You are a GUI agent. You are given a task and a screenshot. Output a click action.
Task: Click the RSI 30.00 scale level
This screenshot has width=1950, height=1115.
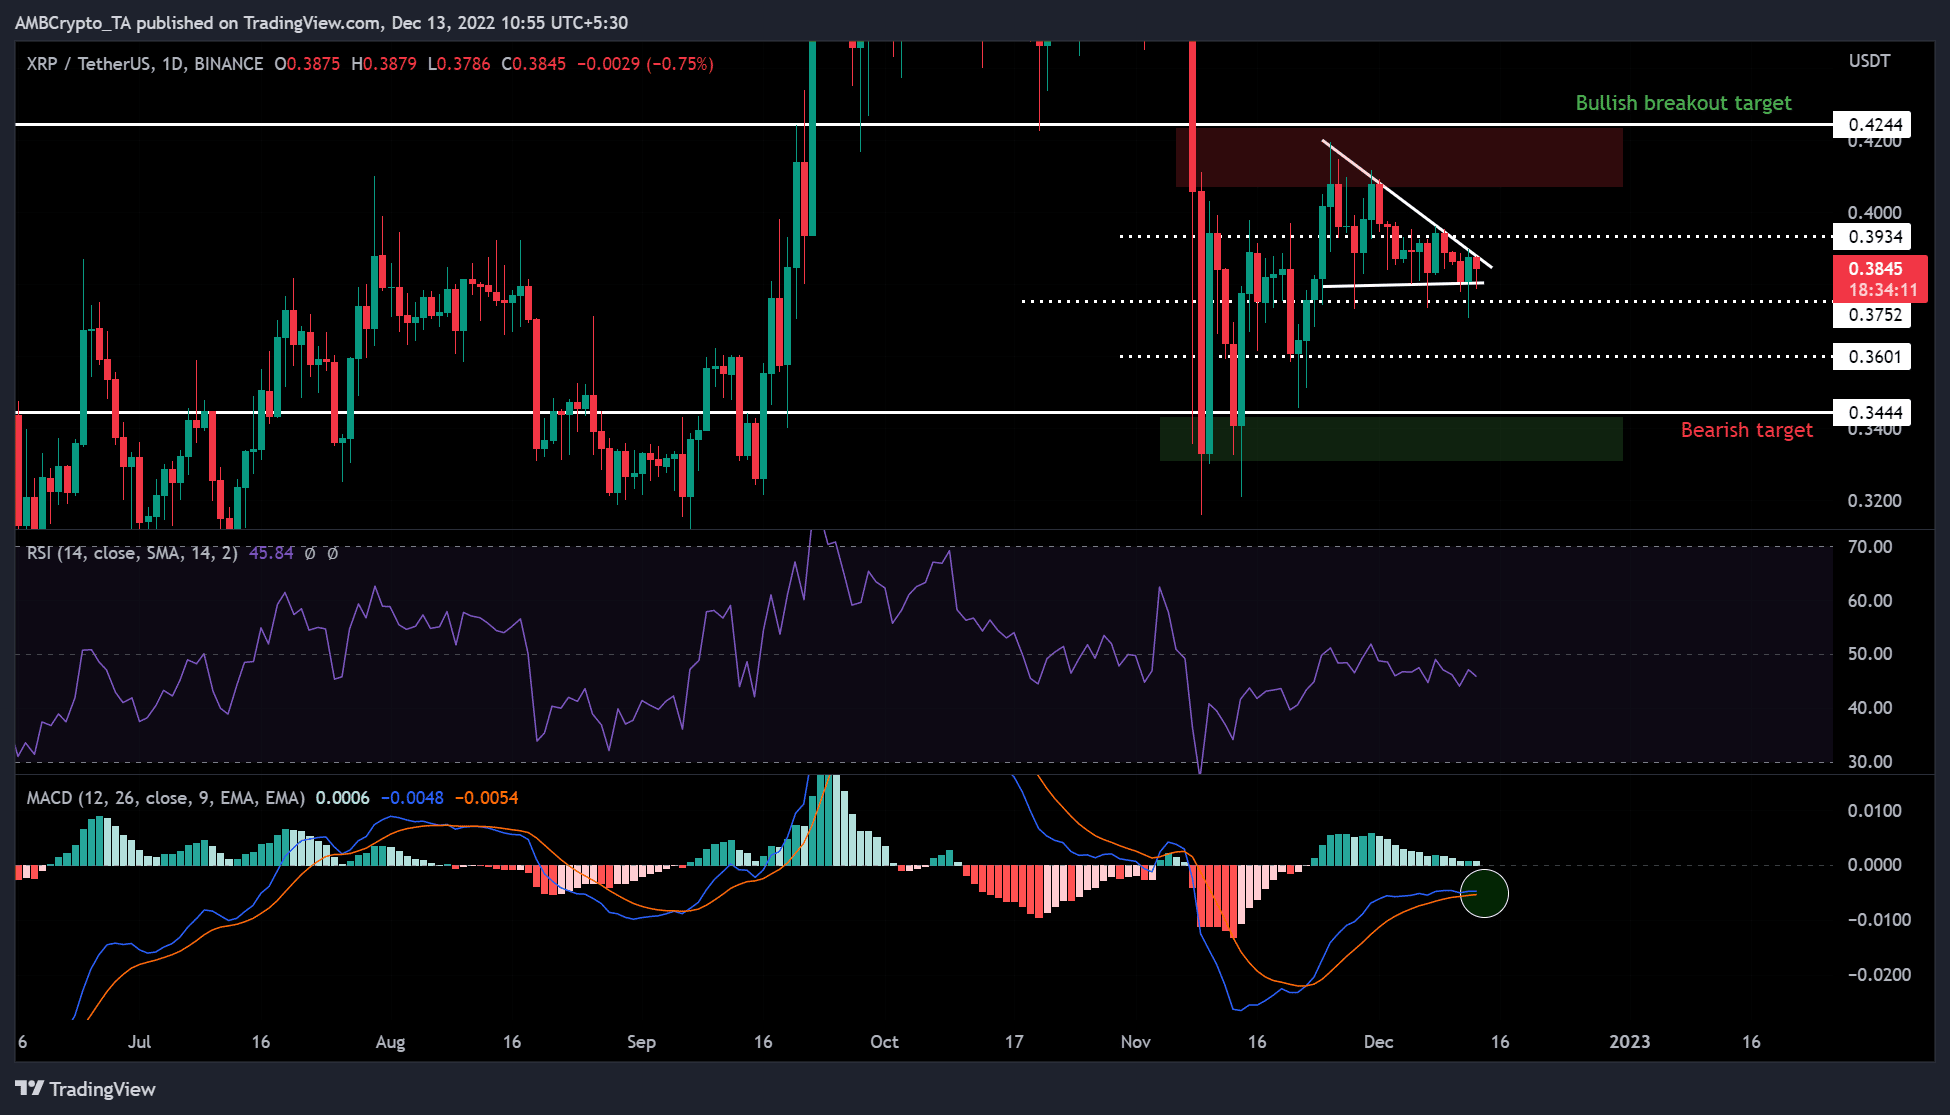pos(1869,762)
